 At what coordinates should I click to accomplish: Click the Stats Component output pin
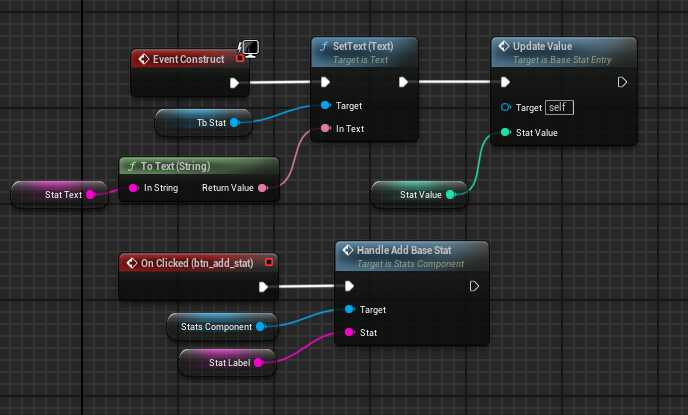point(261,326)
